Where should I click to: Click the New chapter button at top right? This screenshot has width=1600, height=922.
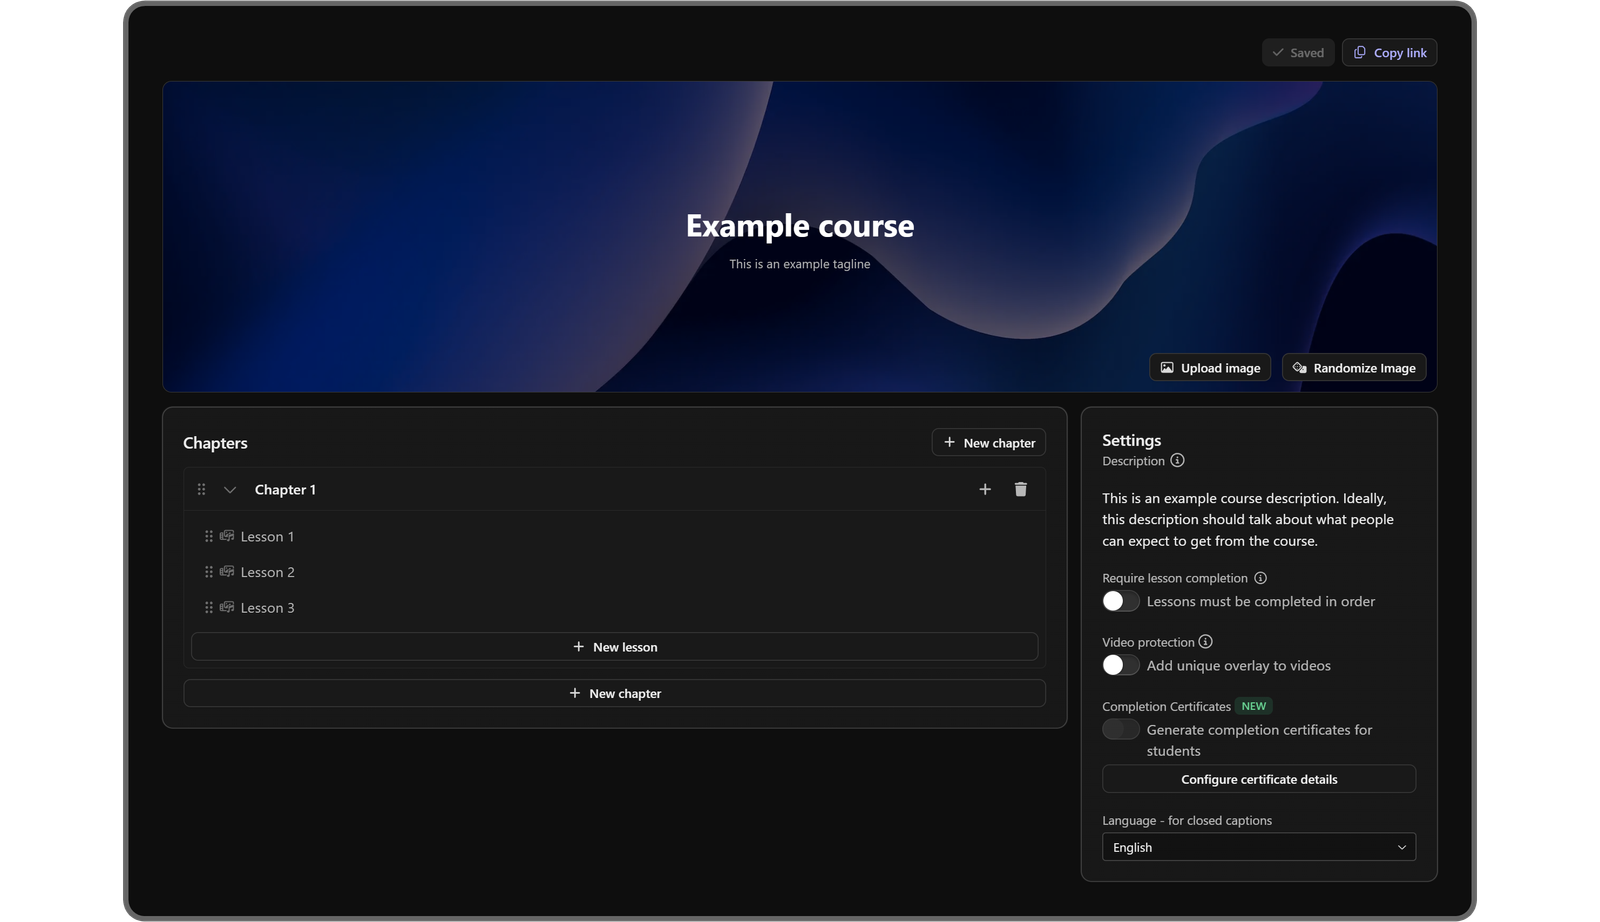coord(988,442)
